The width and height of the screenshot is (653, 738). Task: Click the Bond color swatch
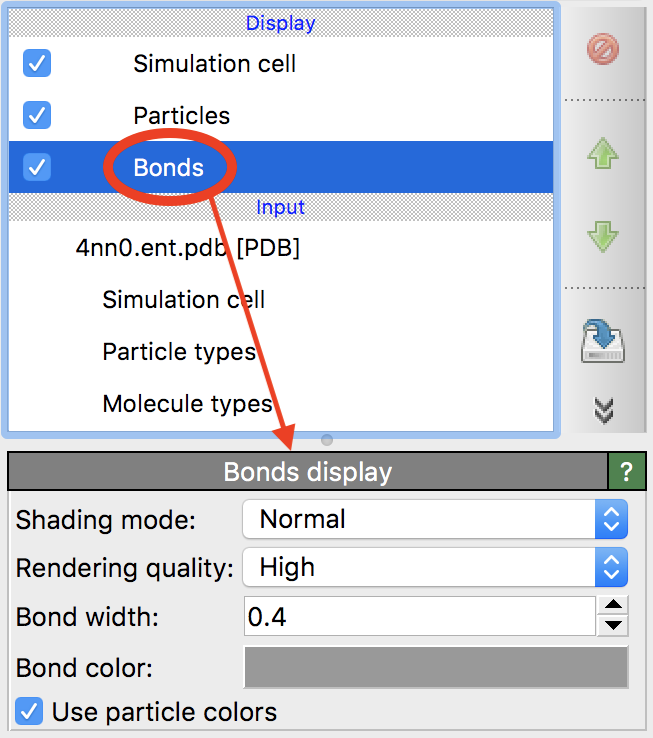[435, 667]
